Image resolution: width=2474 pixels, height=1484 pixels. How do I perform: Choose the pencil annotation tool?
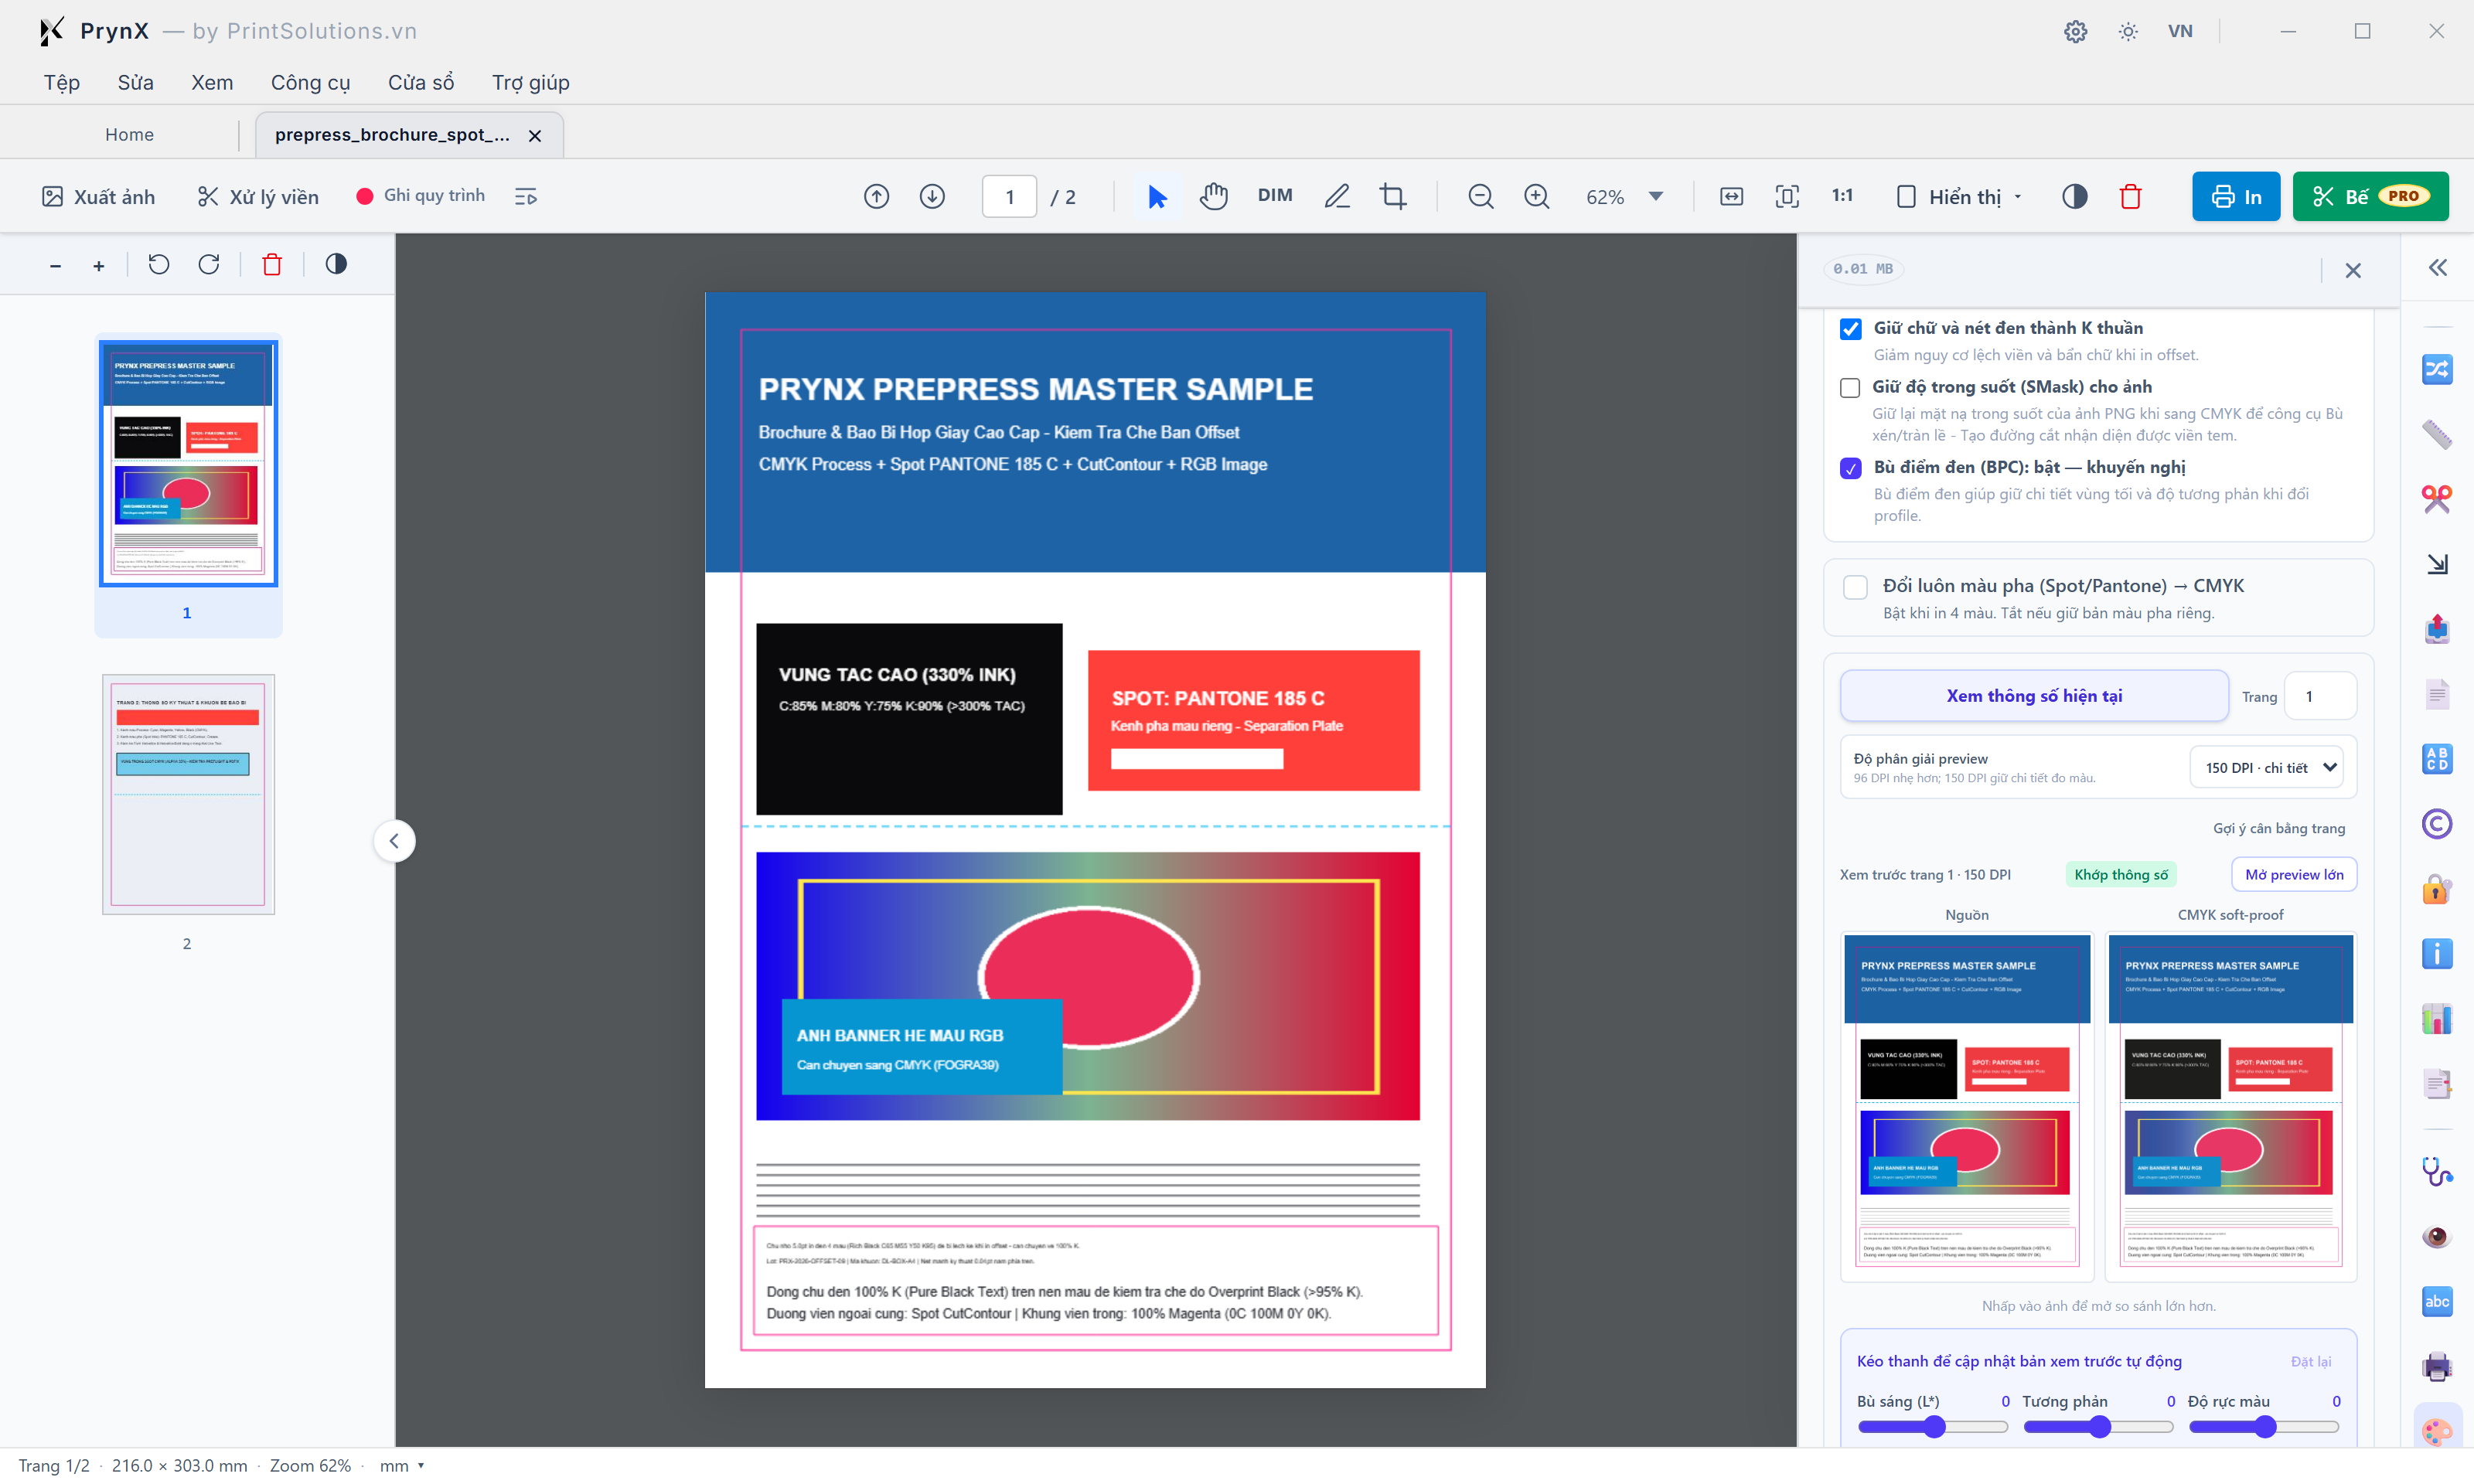pos(1337,197)
